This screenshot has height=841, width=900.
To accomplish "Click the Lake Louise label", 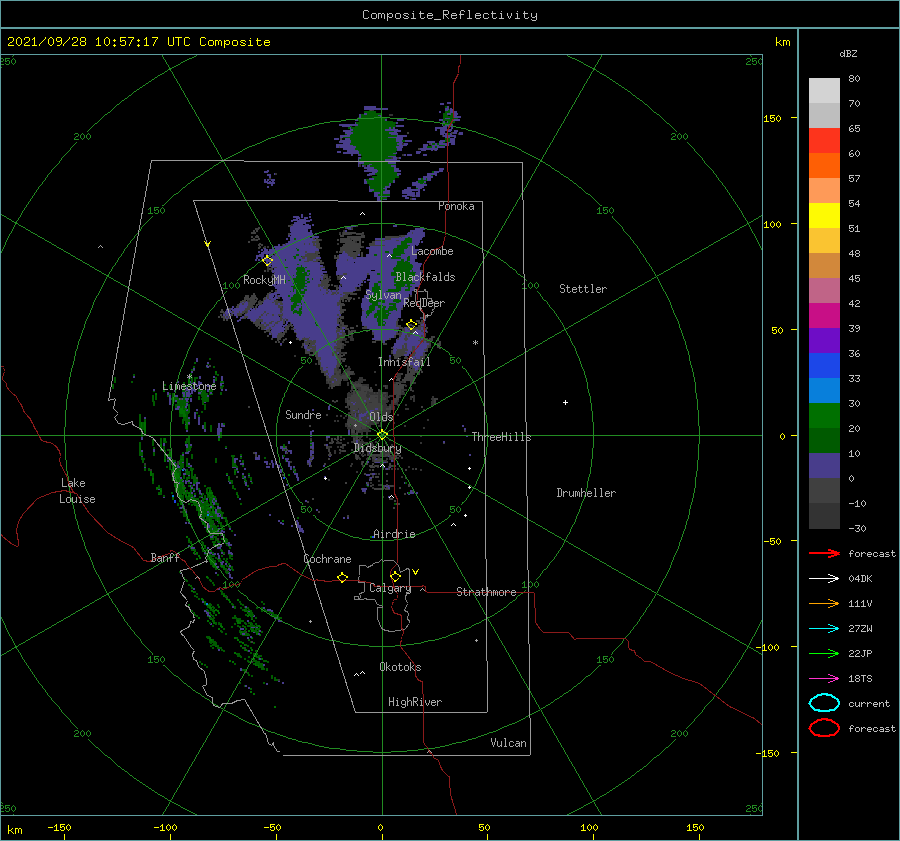I will pos(77,491).
